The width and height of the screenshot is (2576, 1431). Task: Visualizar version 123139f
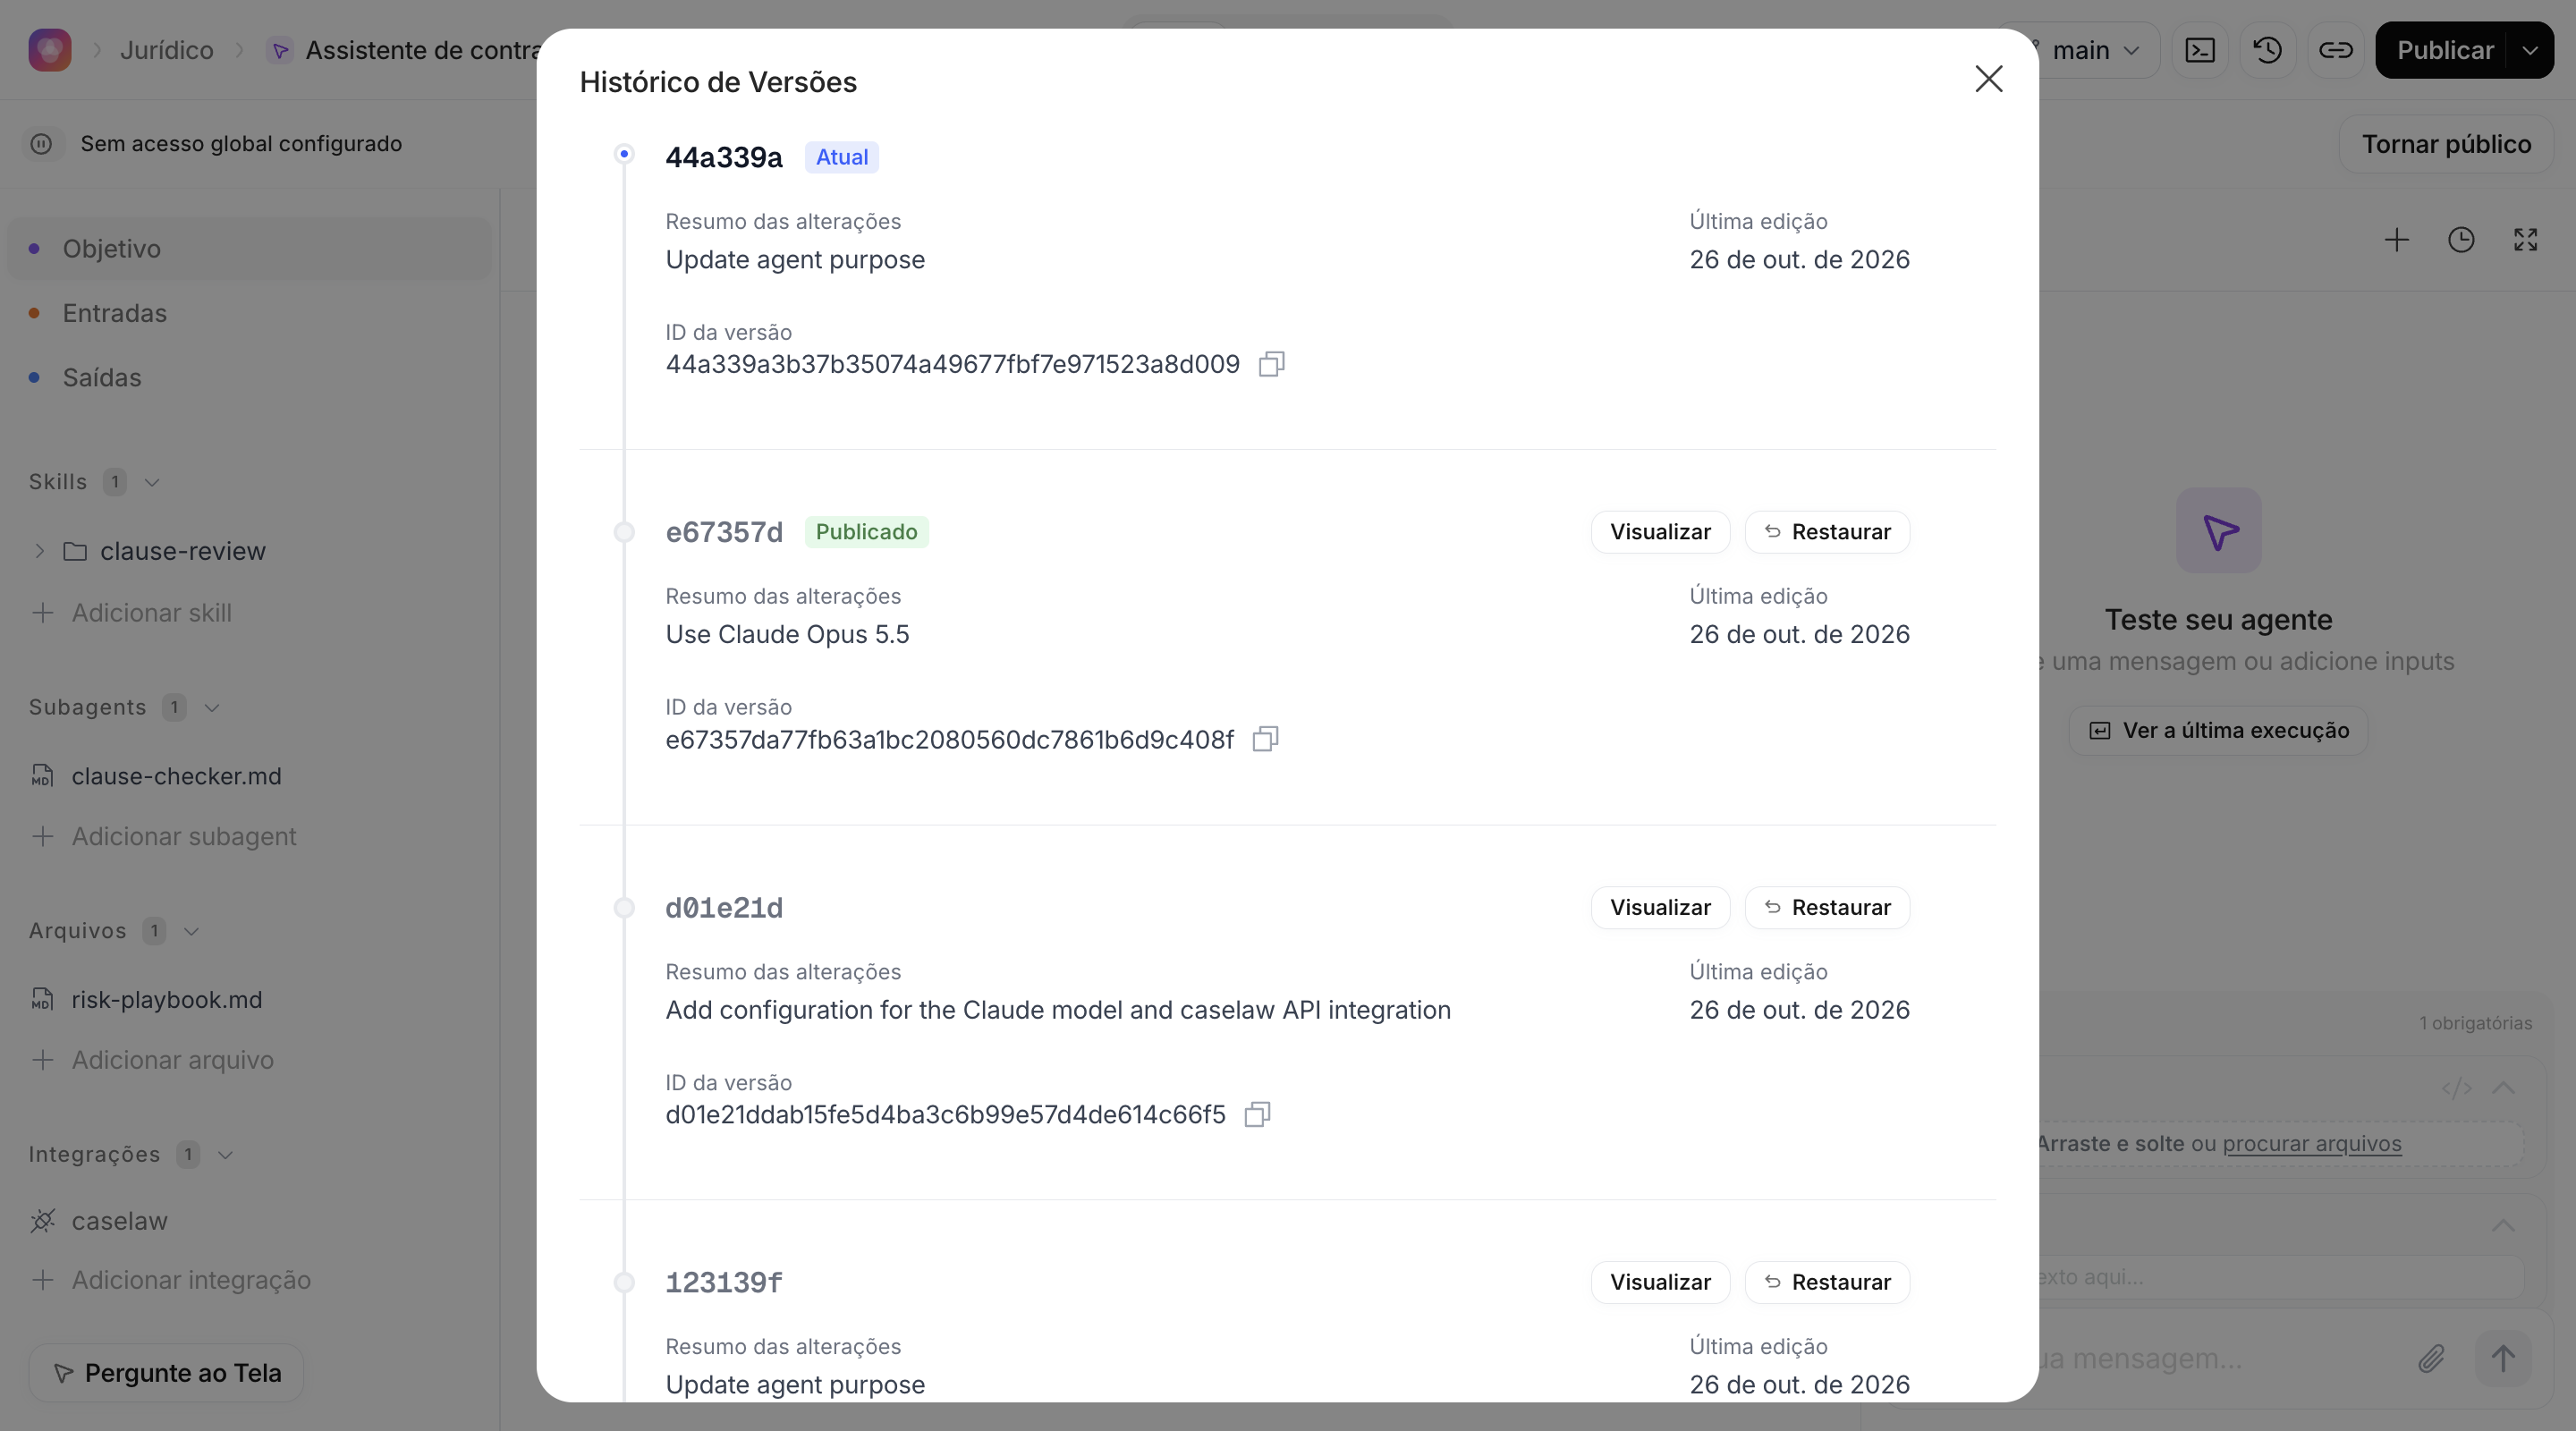coord(1660,1282)
